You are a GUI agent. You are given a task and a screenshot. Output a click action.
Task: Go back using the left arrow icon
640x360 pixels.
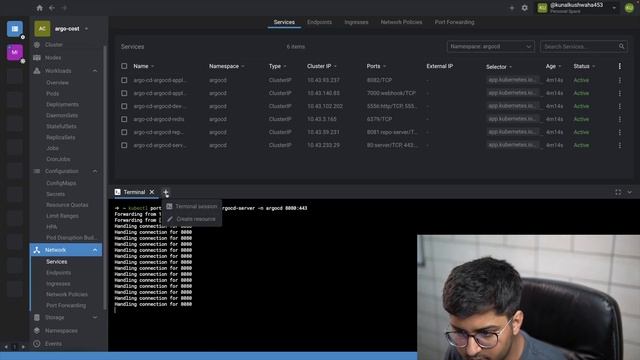(52, 8)
